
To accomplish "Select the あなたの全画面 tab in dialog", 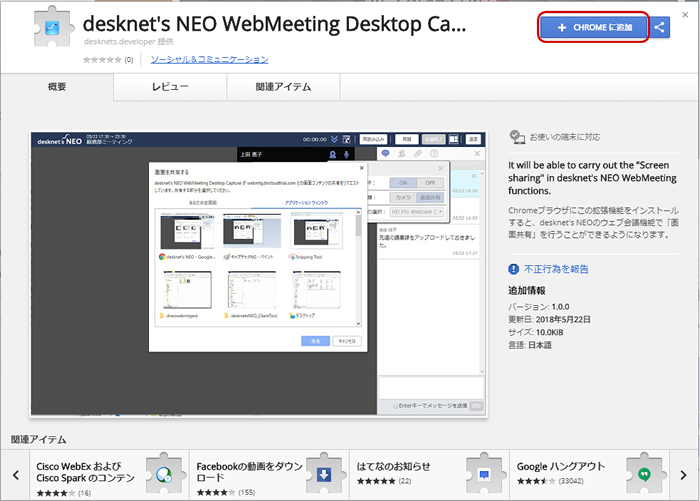I will (x=203, y=203).
